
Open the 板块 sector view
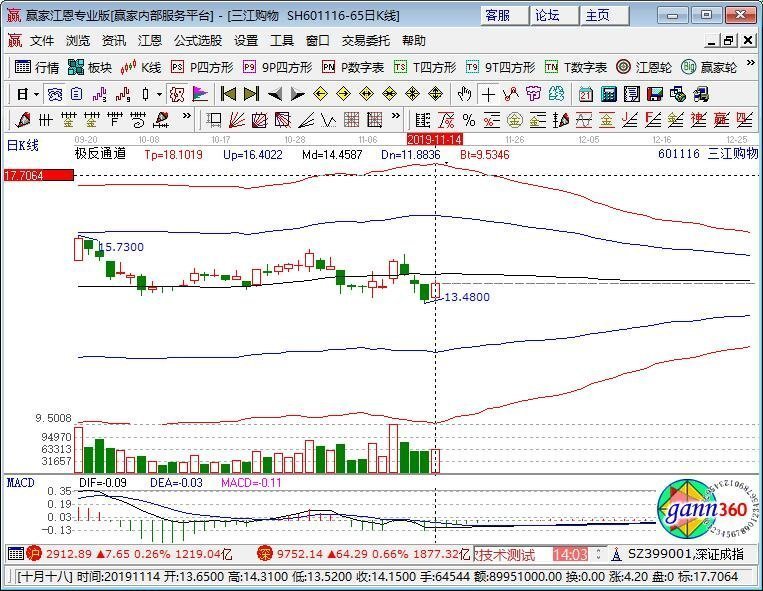pos(90,67)
